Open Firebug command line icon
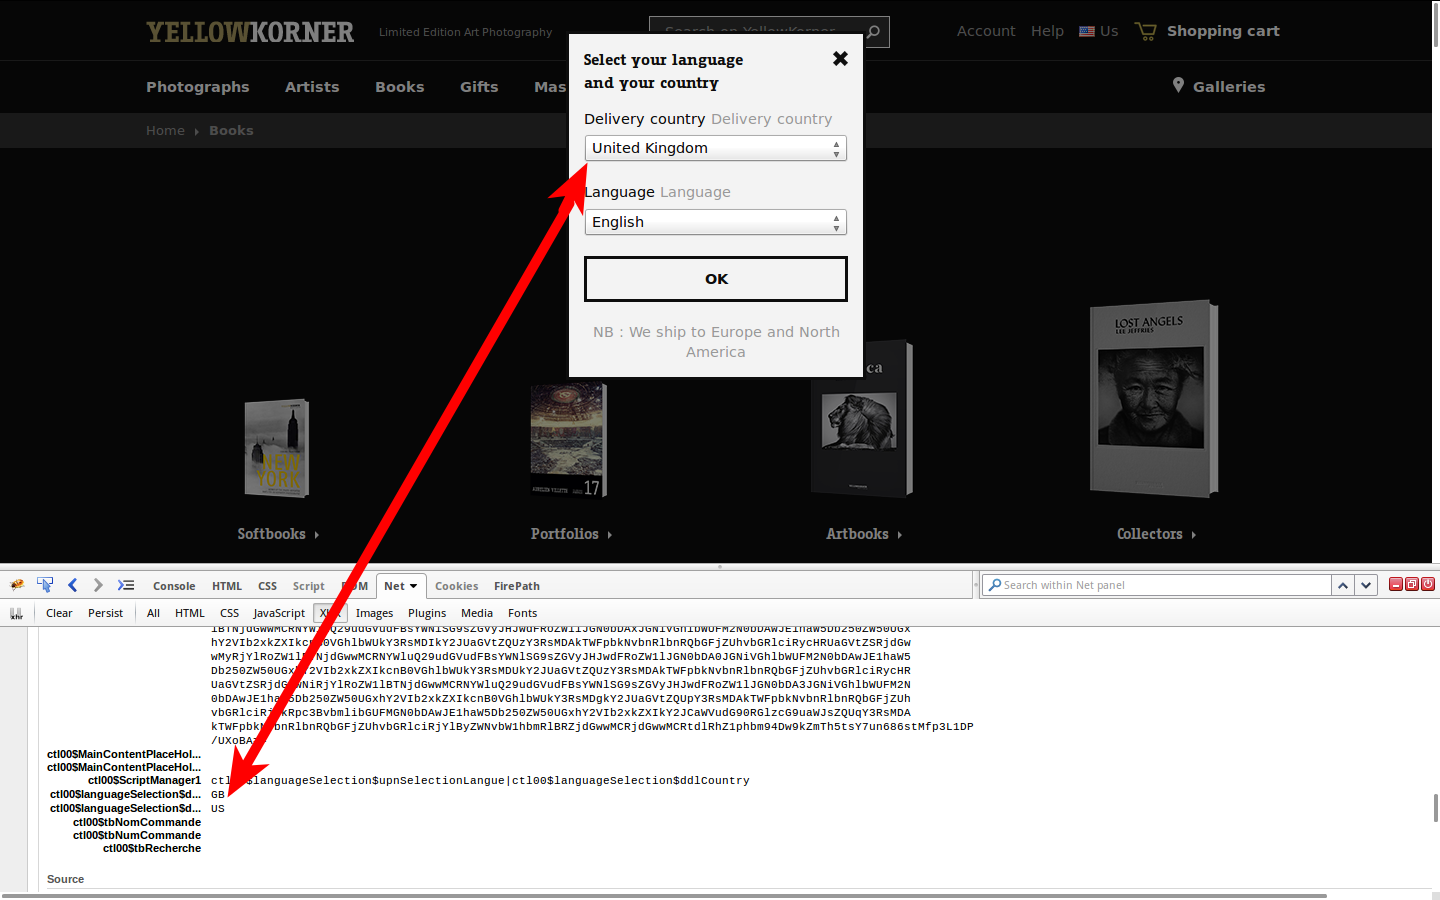This screenshot has width=1440, height=900. (125, 586)
